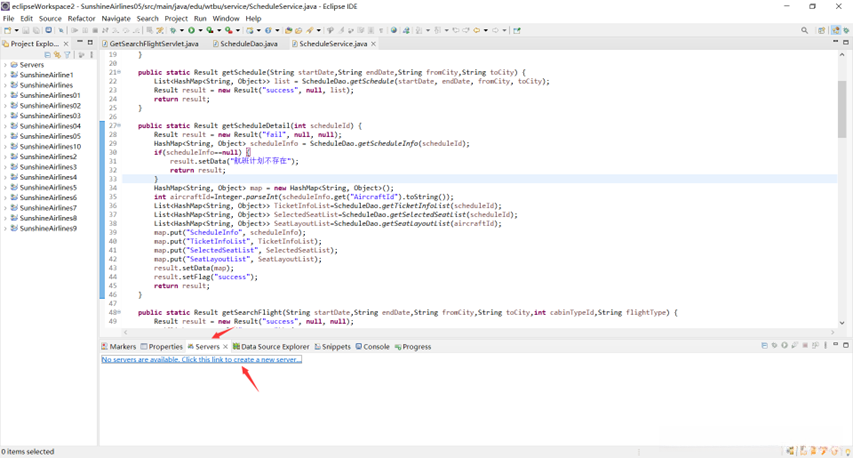
Task: Close the Project Explorer view
Action: point(66,44)
